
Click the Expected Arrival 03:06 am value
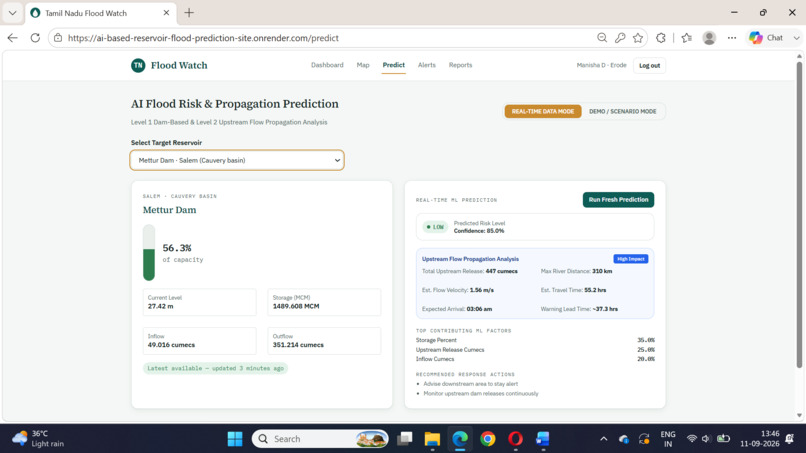click(x=479, y=309)
